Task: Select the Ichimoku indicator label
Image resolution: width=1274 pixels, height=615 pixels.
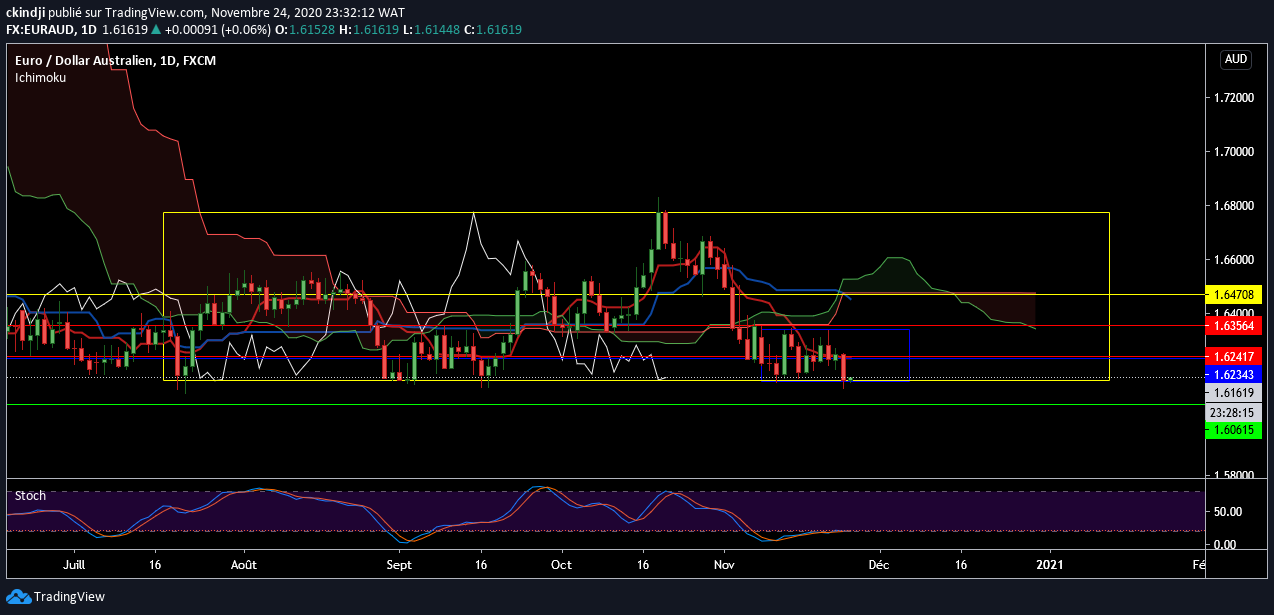Action: [x=41, y=77]
